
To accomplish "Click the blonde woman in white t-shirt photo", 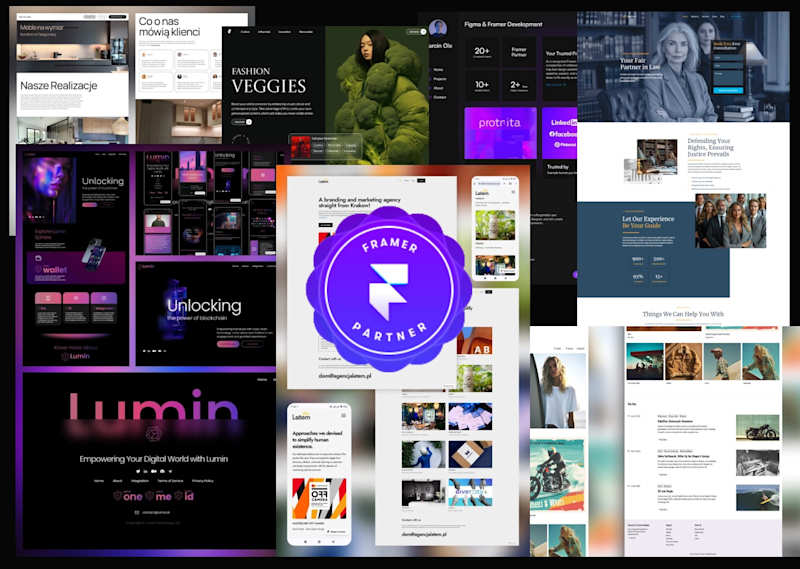I will tap(557, 390).
